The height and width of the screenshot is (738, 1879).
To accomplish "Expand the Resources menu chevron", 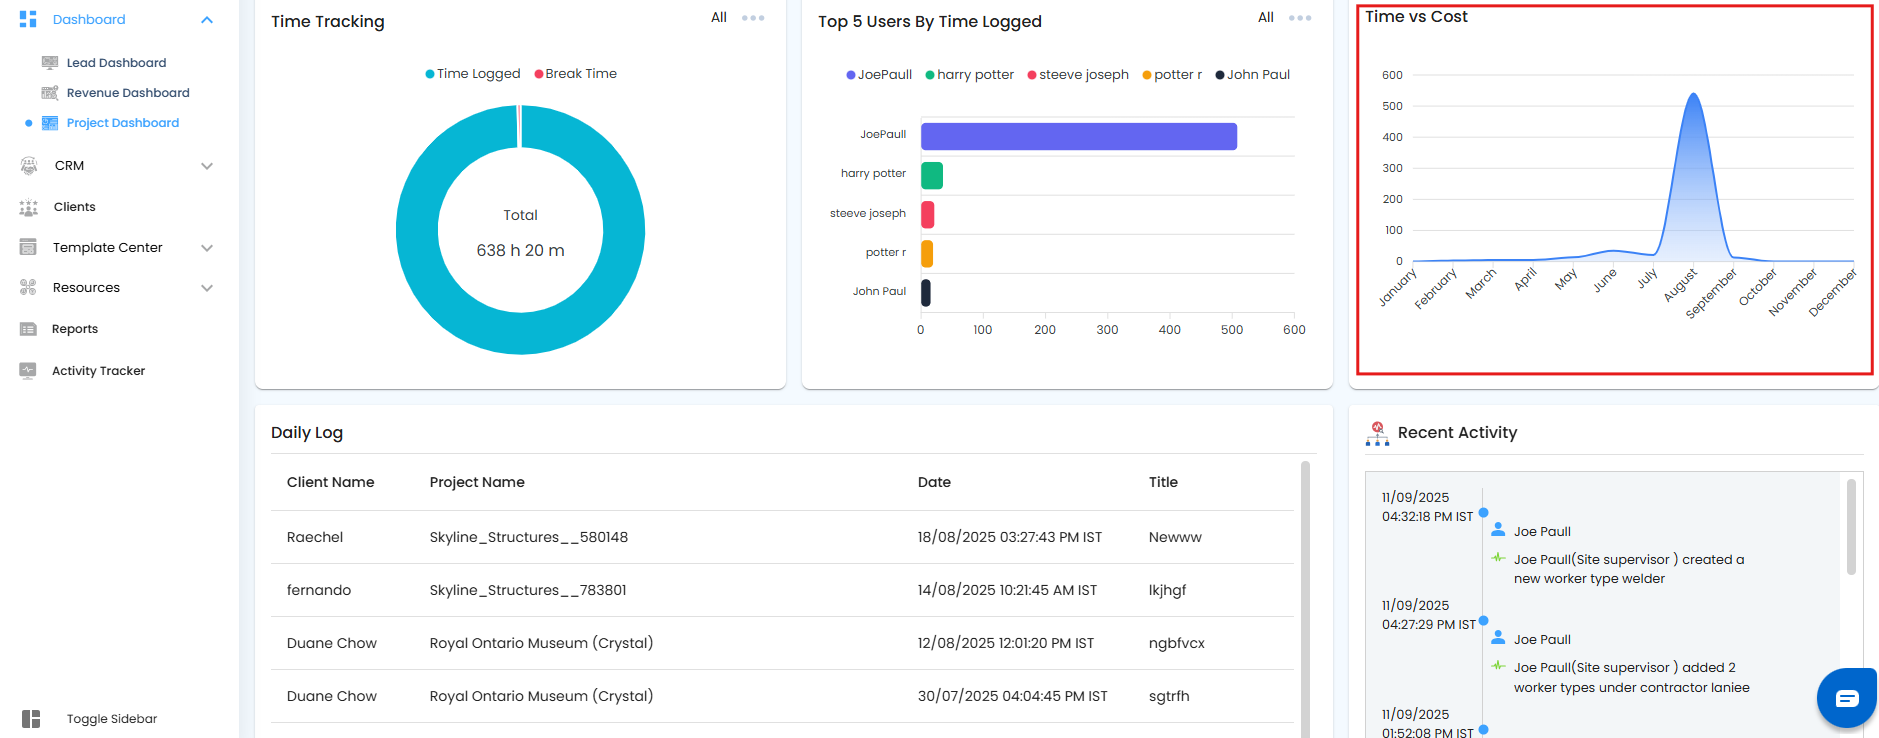I will 207,288.
